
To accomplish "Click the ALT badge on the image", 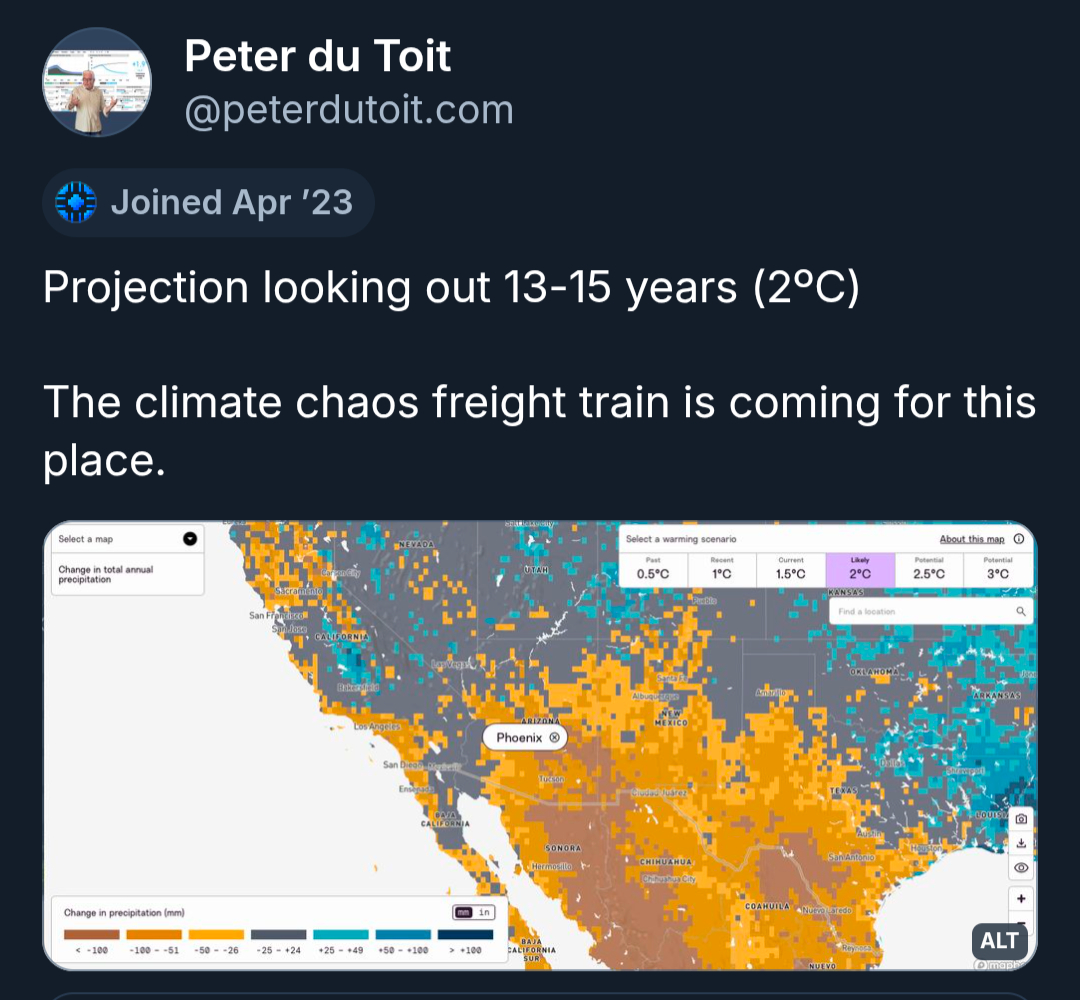I will [998, 940].
